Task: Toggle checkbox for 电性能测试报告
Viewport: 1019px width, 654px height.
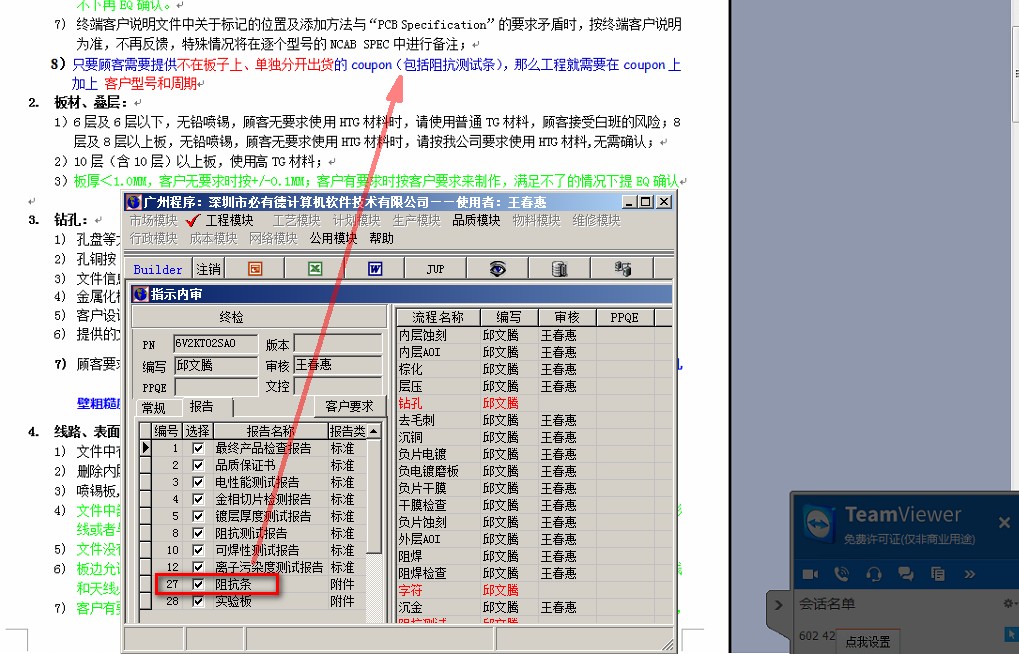Action: click(198, 482)
